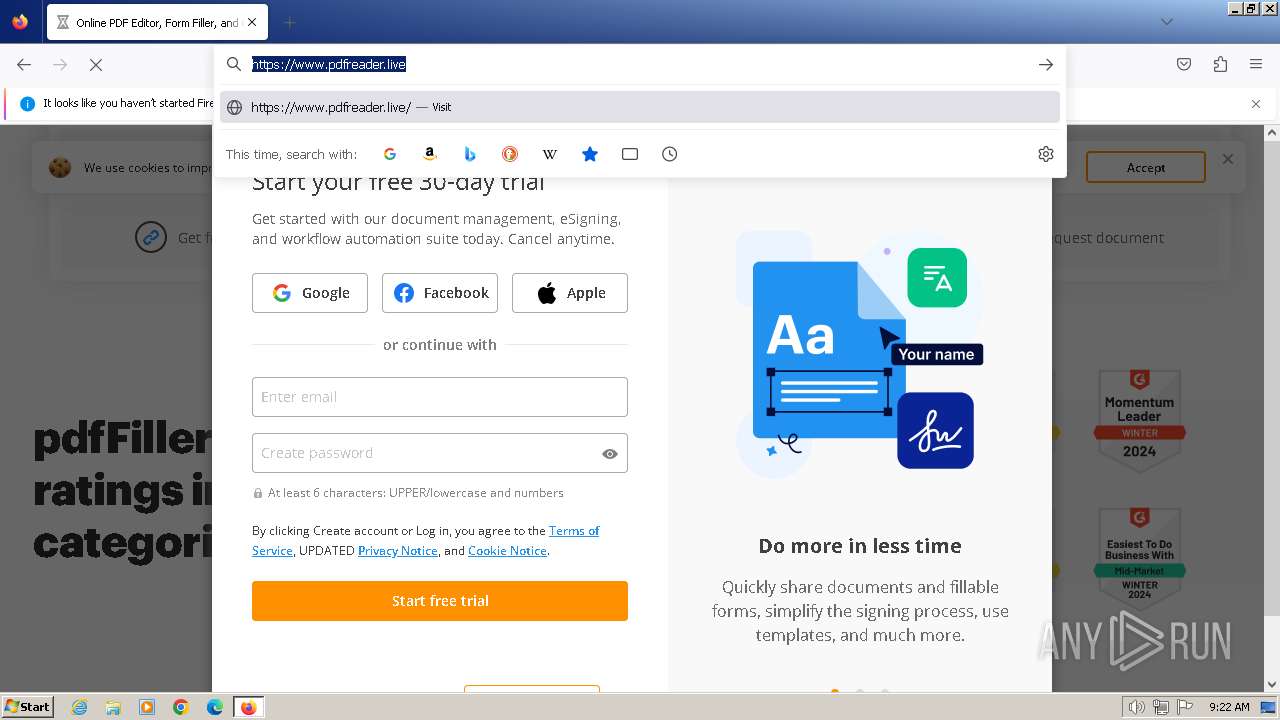Click the page scrollbar up arrow
Image resolution: width=1280 pixels, height=720 pixels.
(x=1272, y=132)
